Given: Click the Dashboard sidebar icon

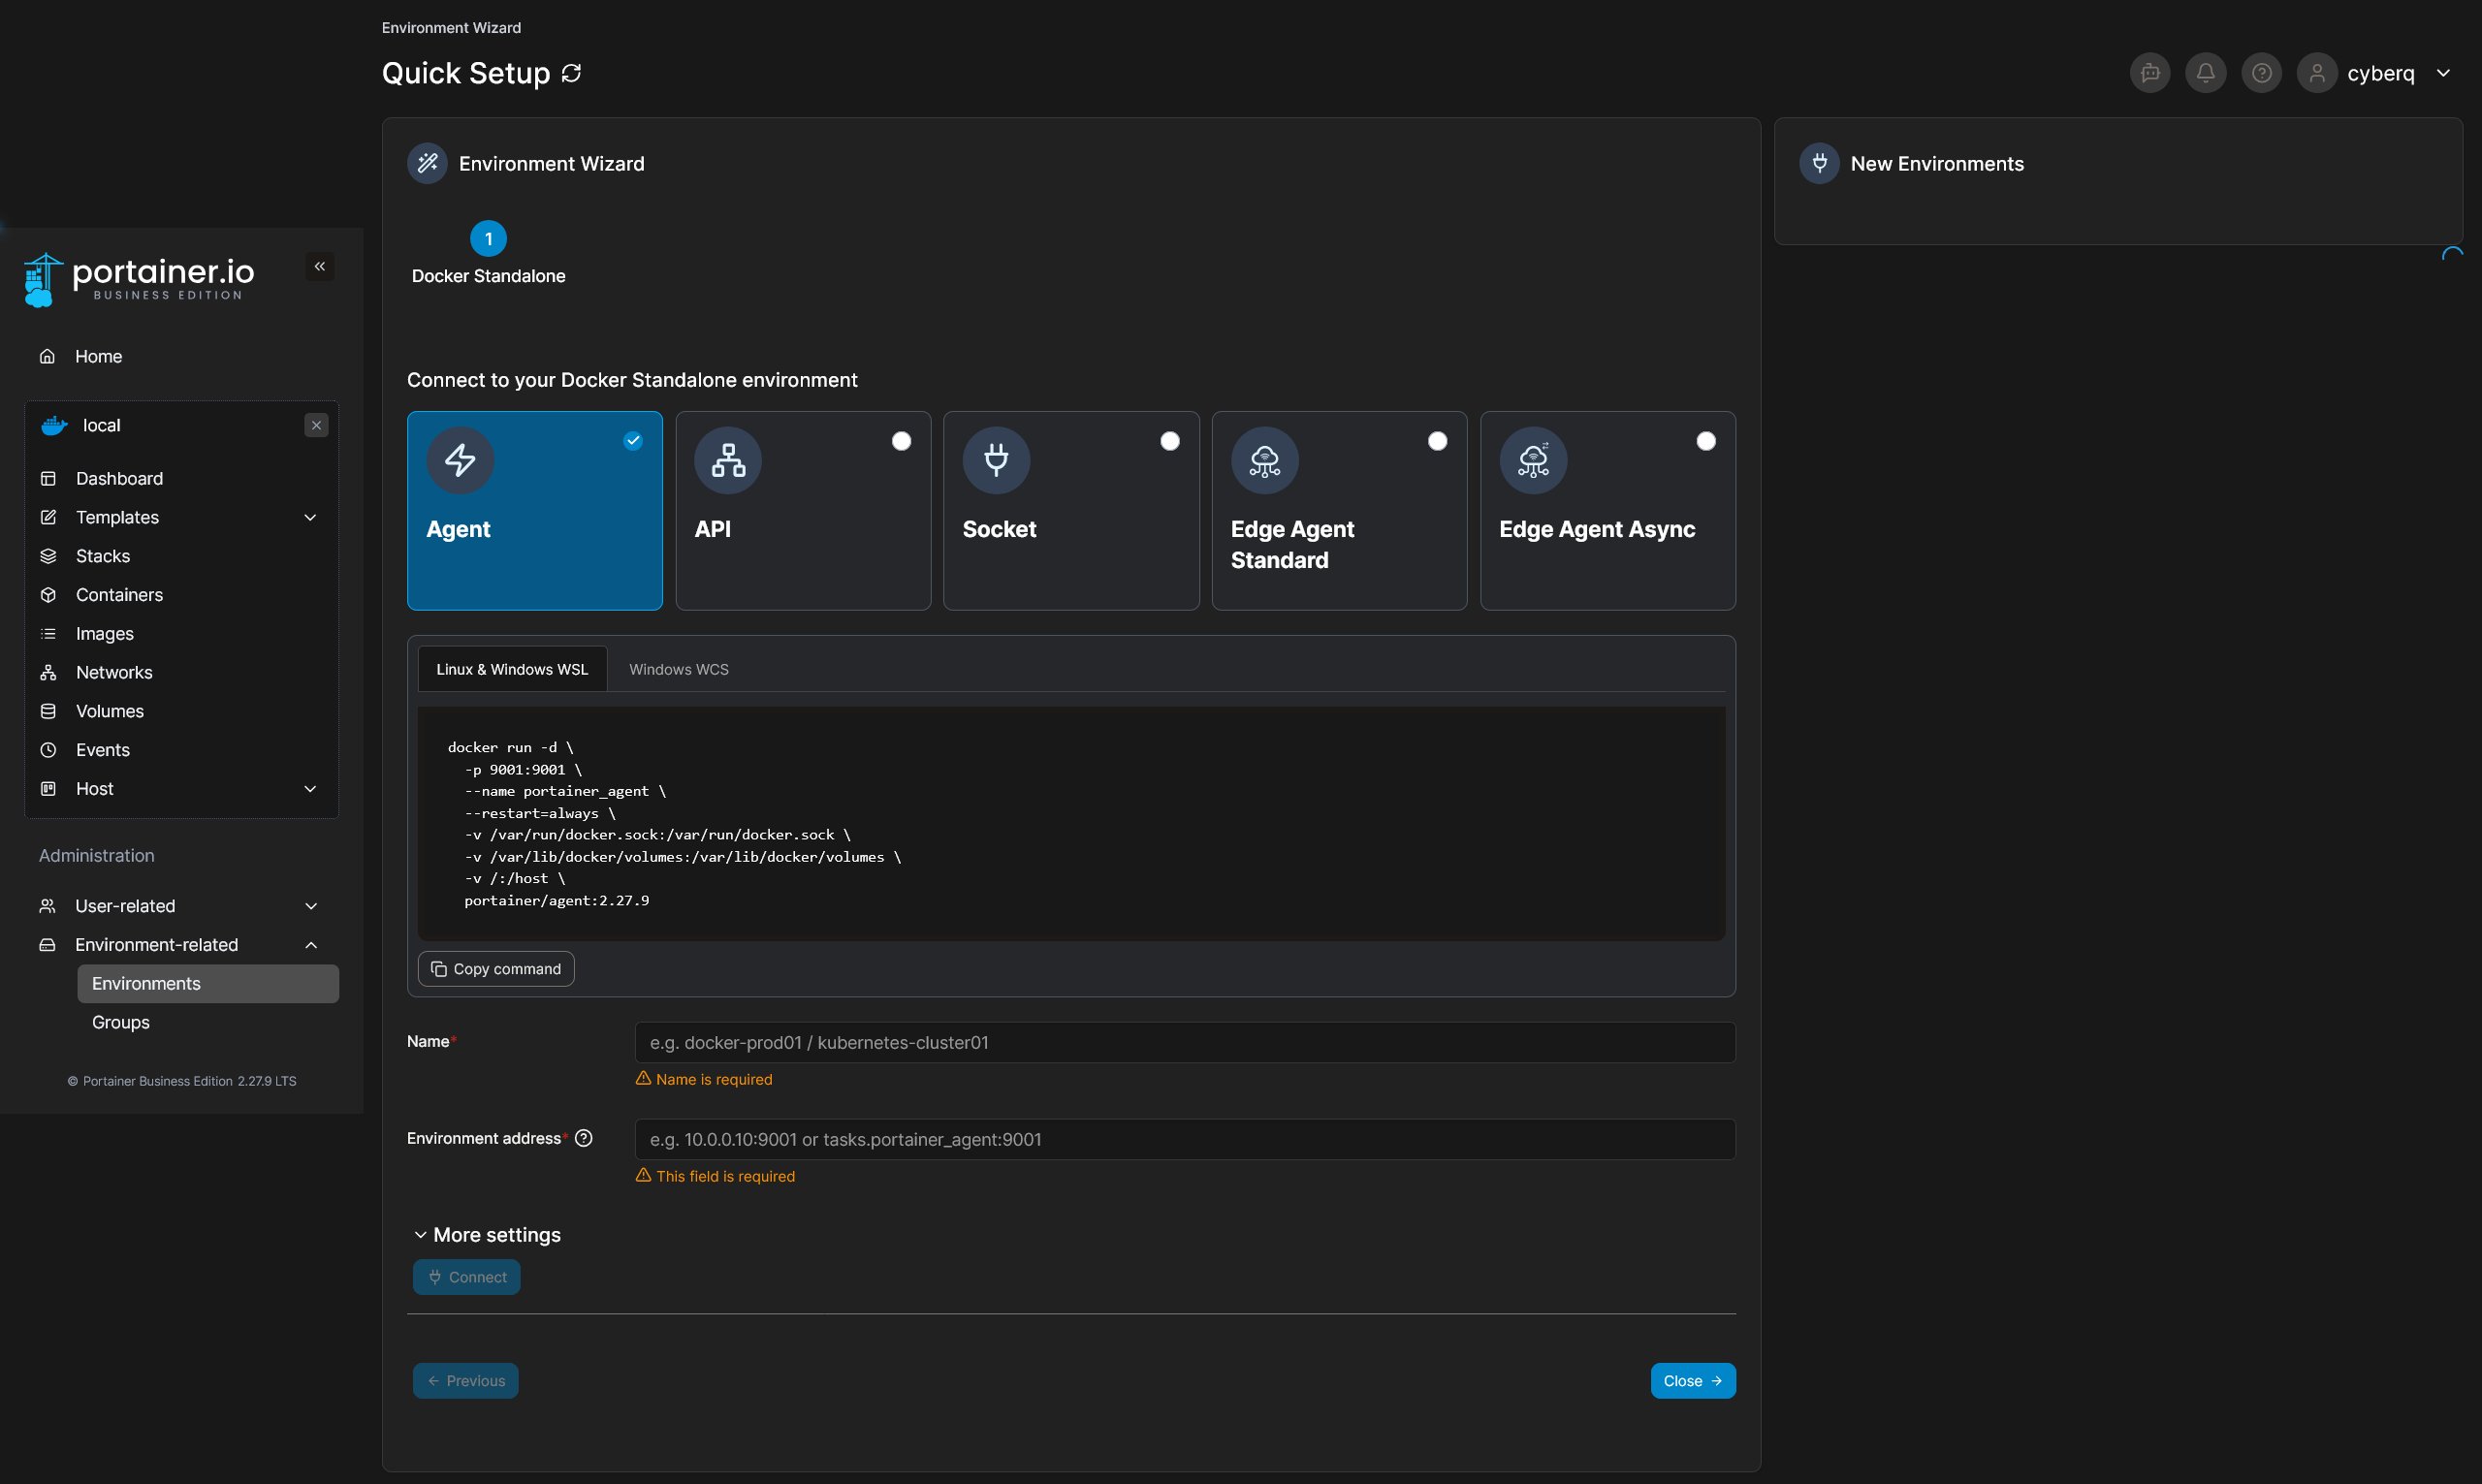Looking at the screenshot, I should 48,478.
